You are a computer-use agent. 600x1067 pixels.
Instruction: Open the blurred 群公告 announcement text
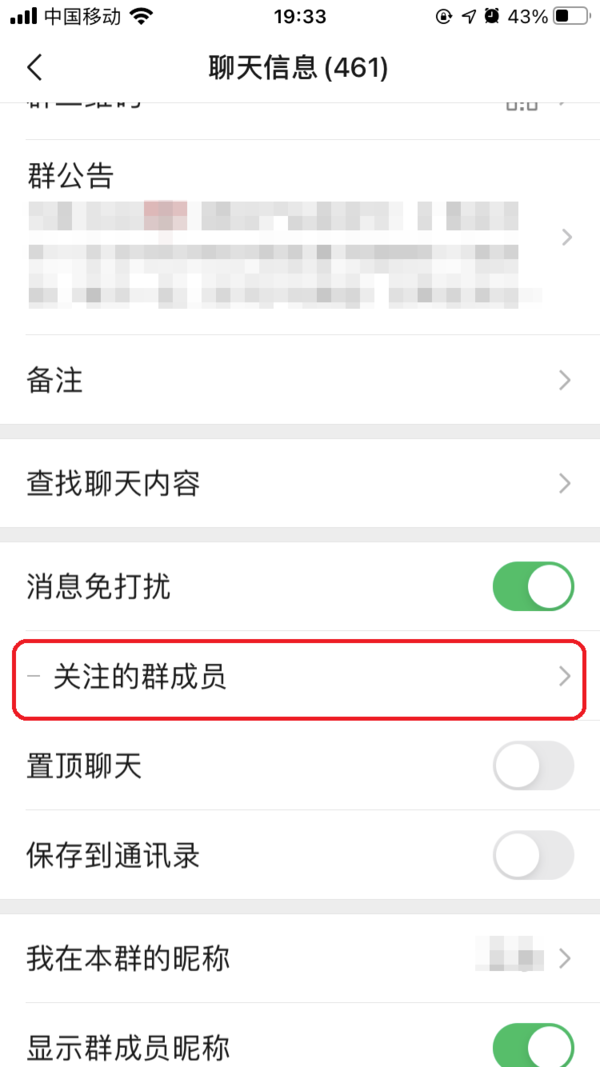tap(286, 255)
